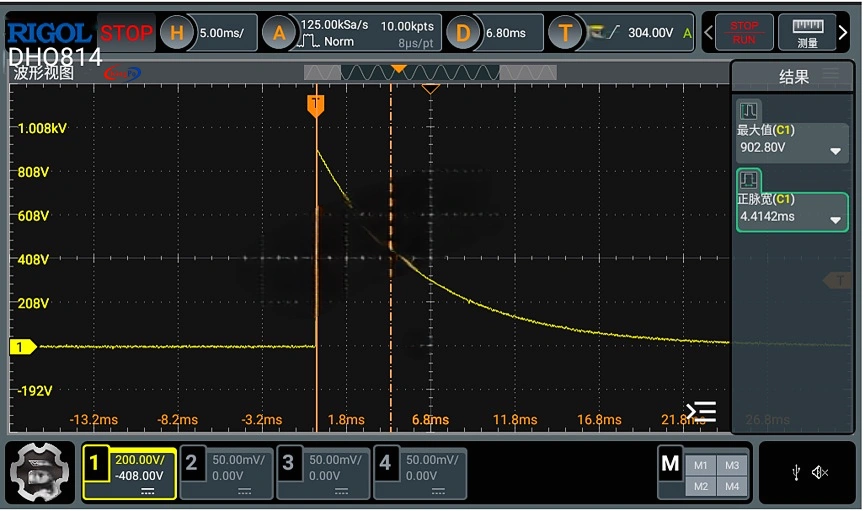Tap the 6.80ms delay value
This screenshot has height=511, width=865.
(506, 33)
